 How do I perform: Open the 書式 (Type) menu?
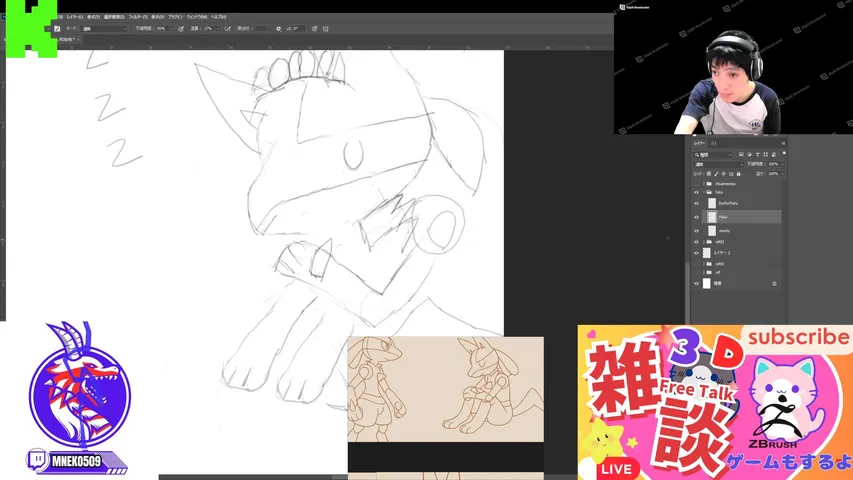pos(94,17)
